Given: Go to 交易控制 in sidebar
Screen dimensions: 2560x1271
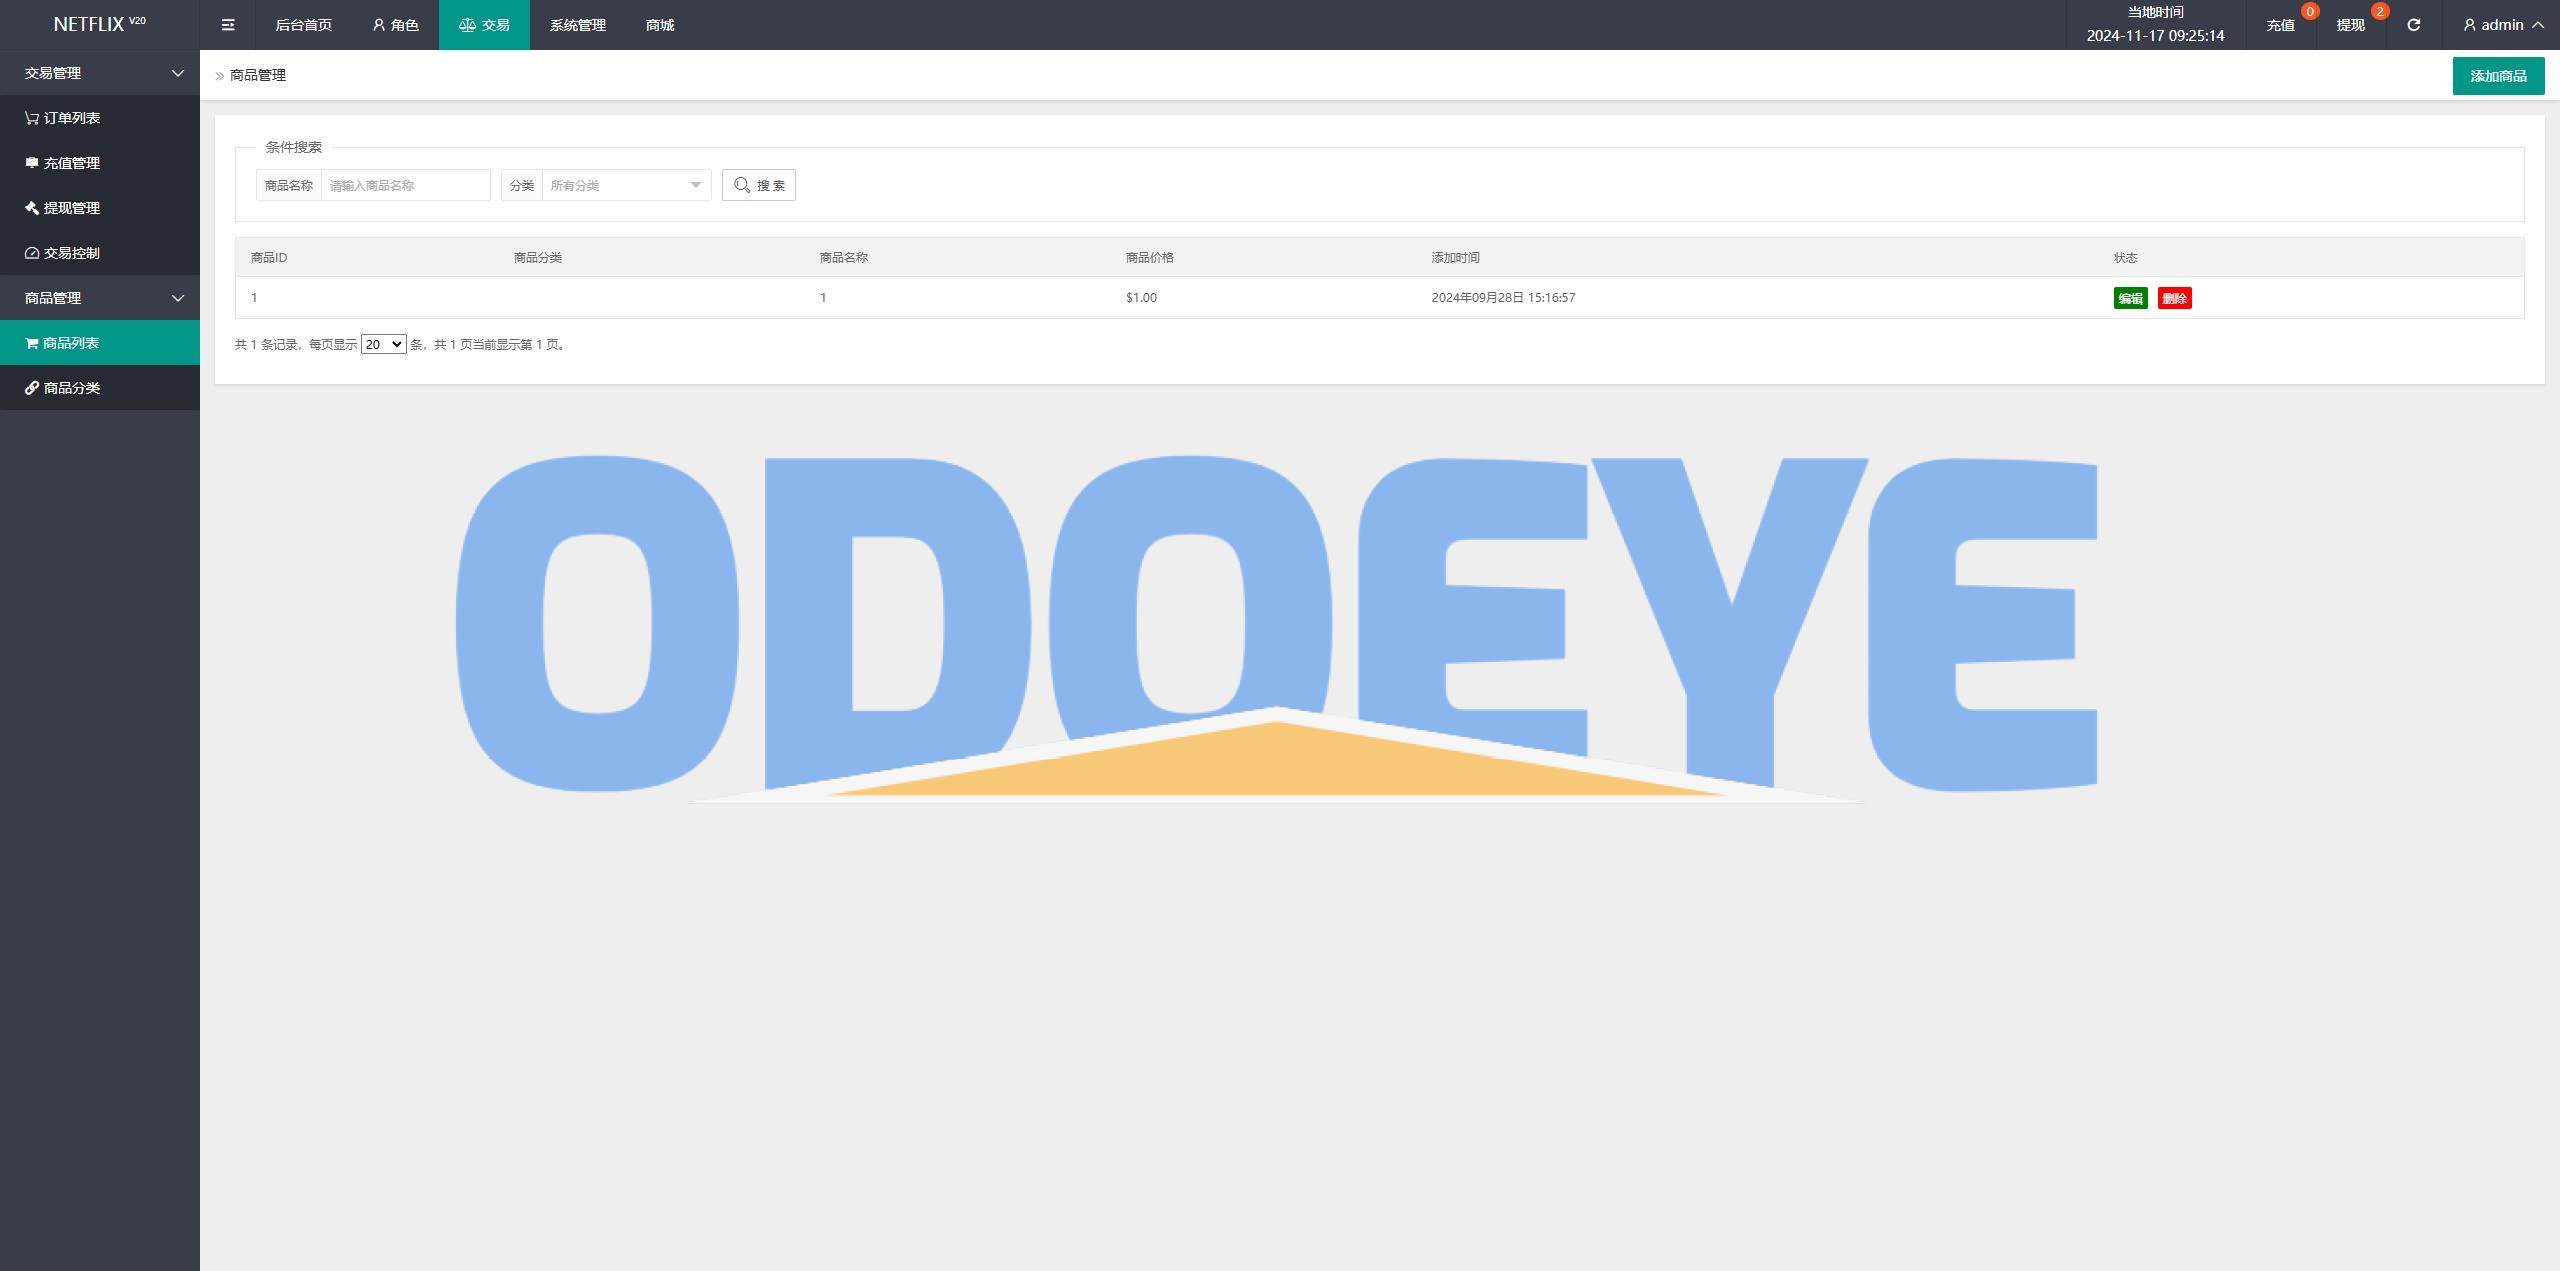Looking at the screenshot, I should click(x=100, y=253).
